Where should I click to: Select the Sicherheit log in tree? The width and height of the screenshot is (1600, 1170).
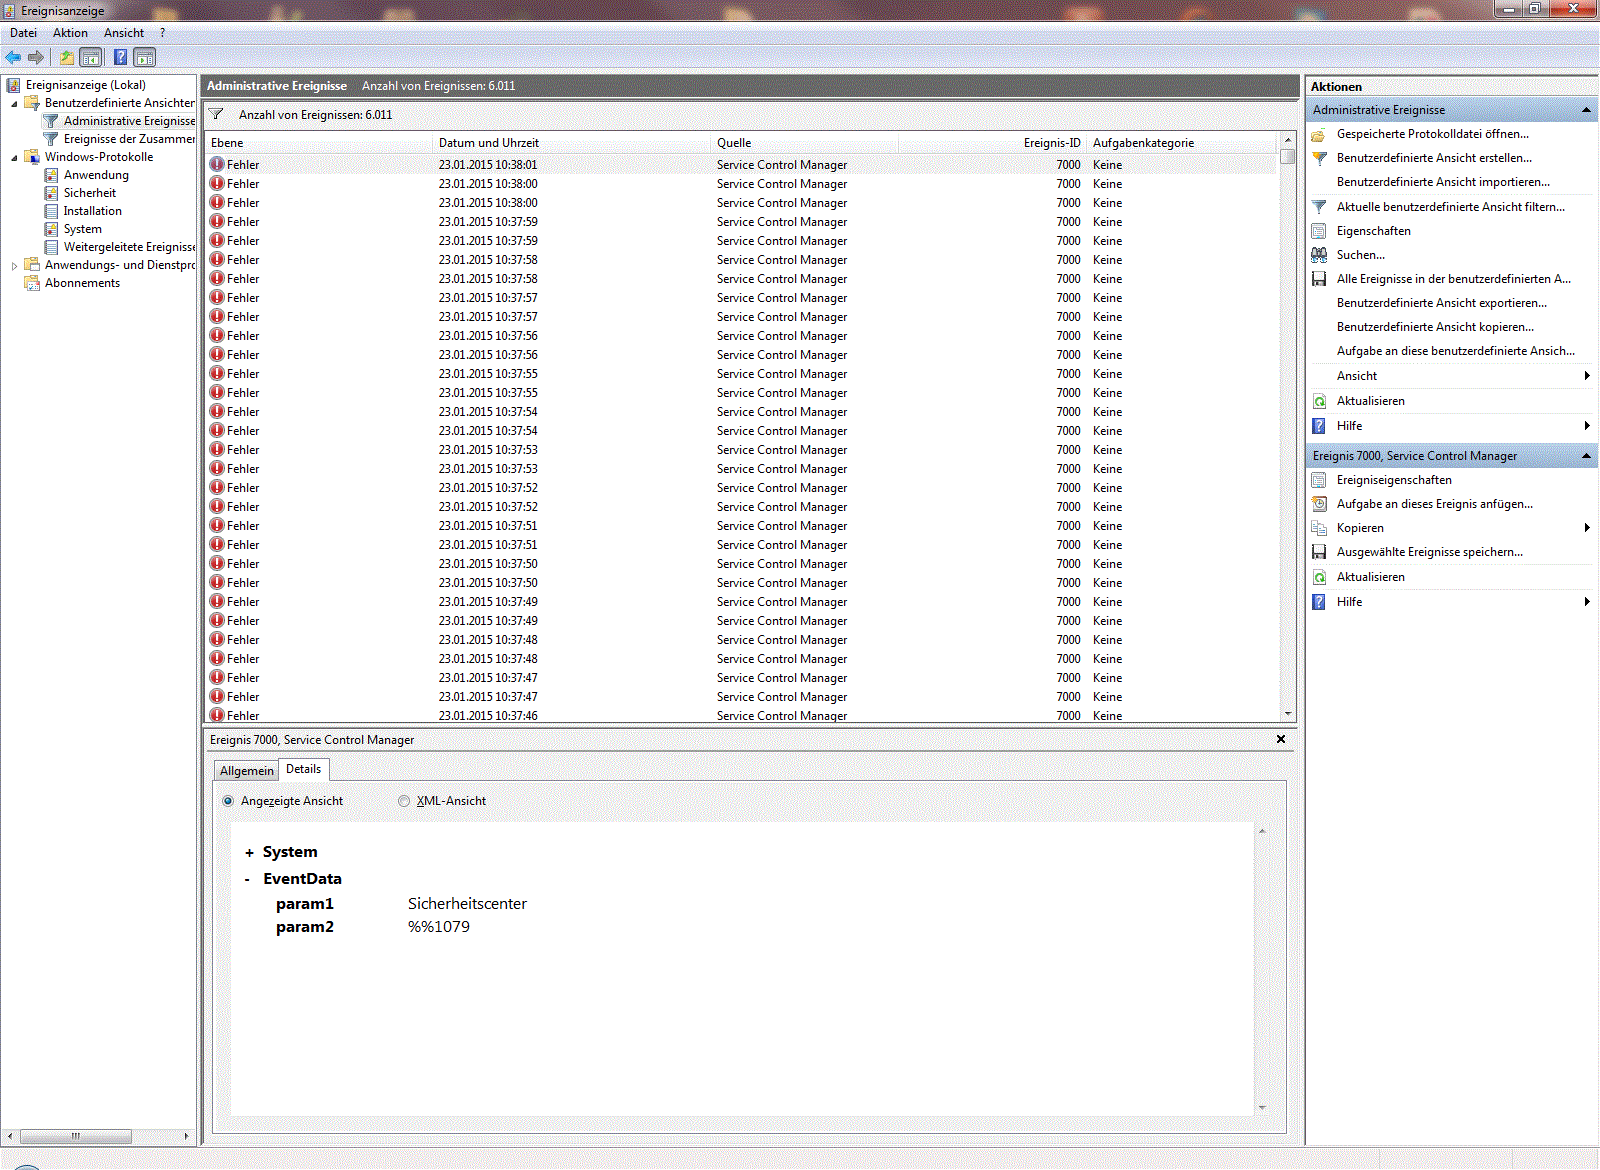(x=90, y=193)
